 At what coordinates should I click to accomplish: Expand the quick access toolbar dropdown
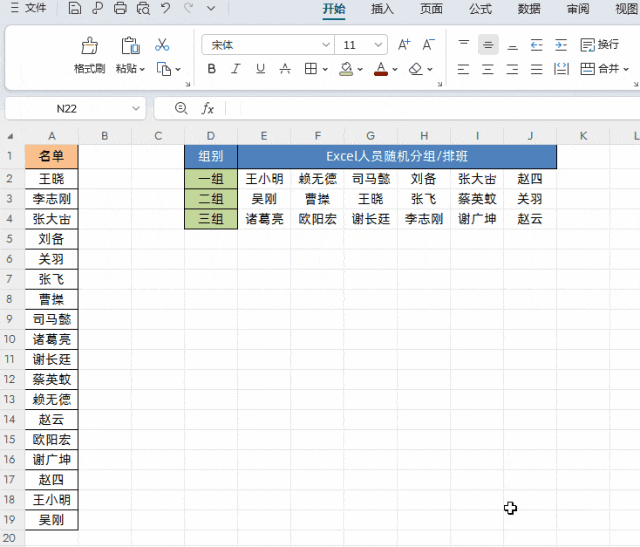tap(211, 8)
